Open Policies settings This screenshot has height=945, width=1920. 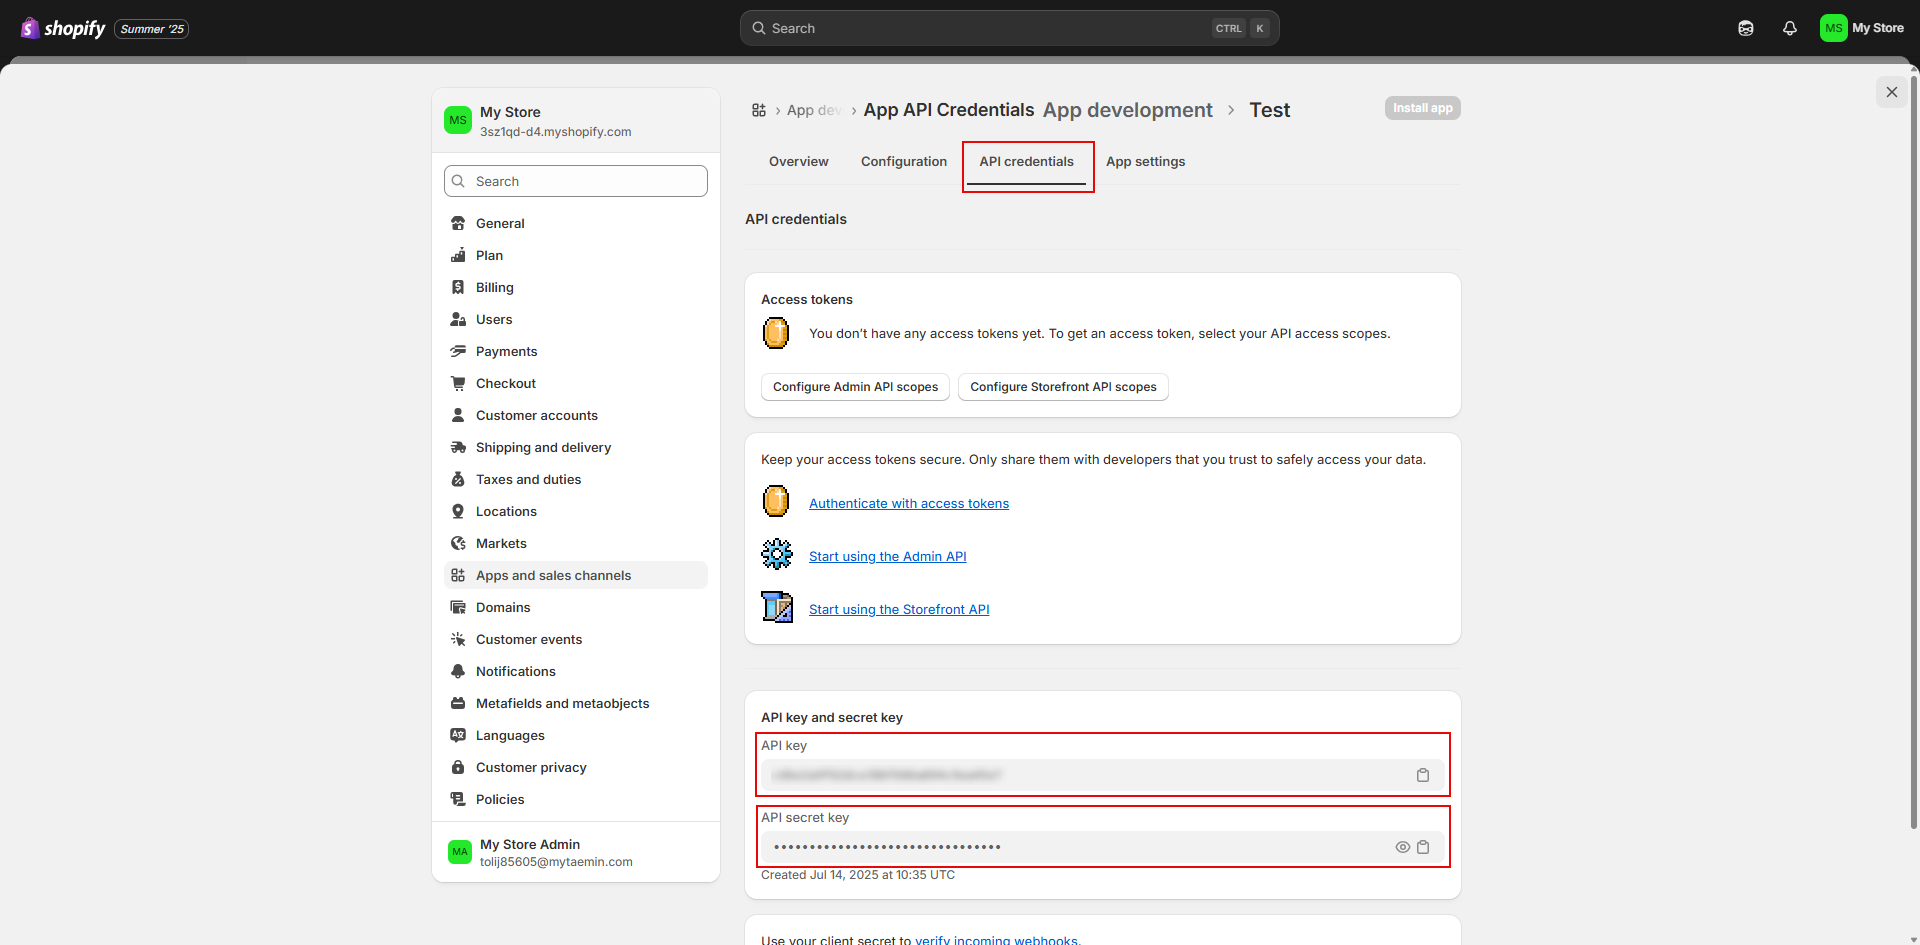click(x=576, y=799)
